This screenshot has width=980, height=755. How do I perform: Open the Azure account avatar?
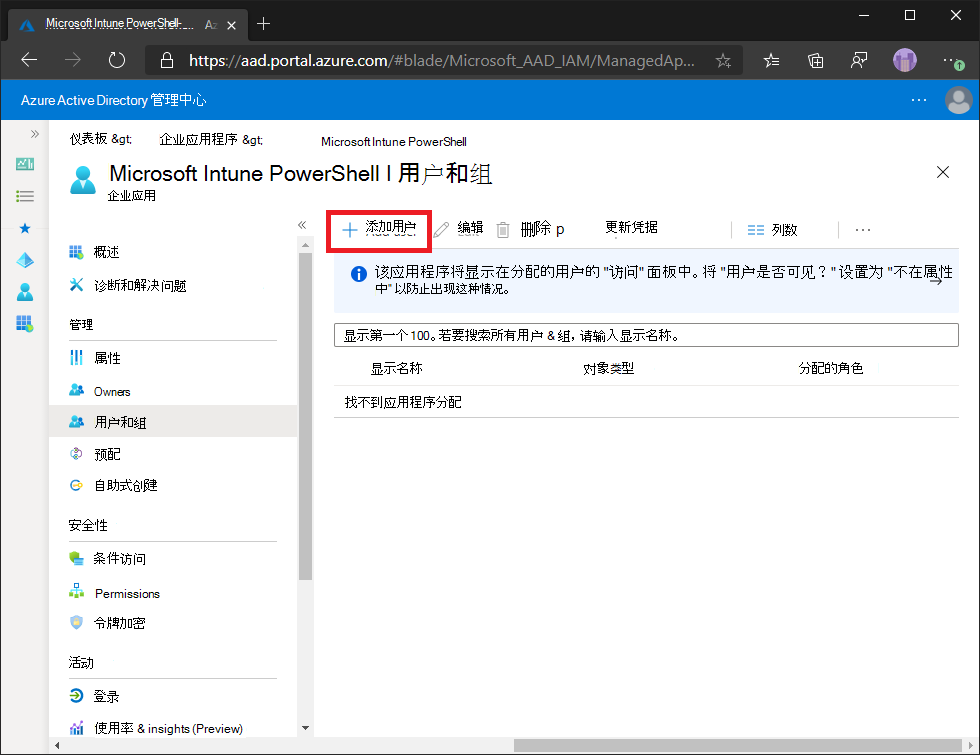tap(958, 100)
